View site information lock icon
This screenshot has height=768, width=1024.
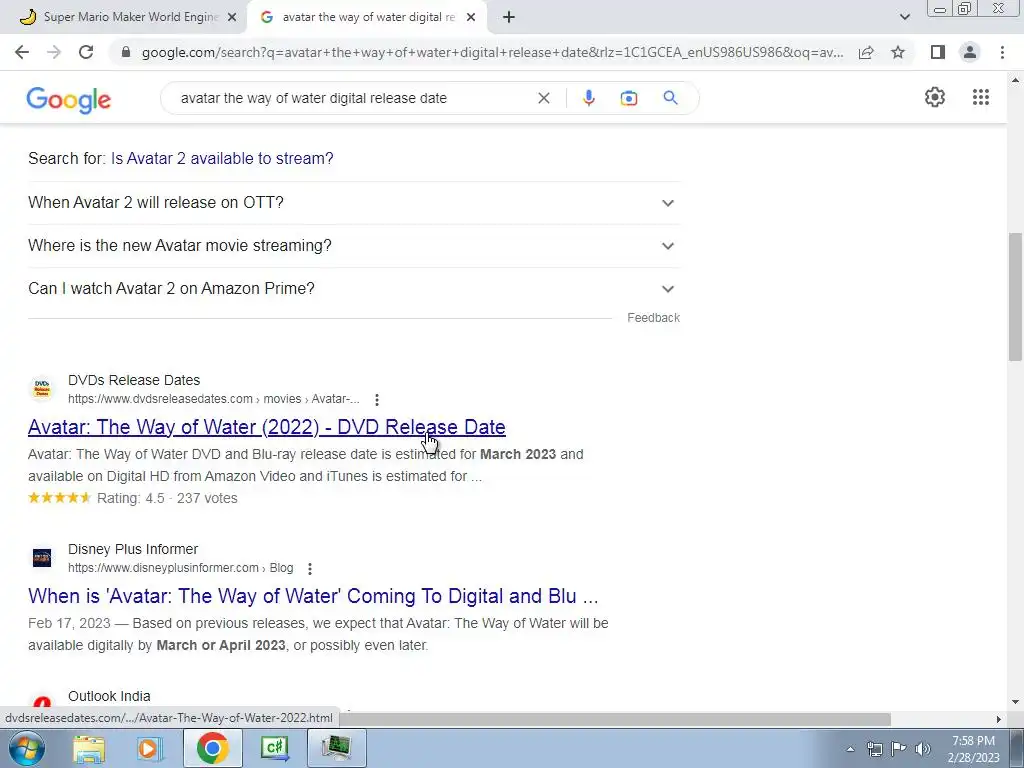pos(126,52)
